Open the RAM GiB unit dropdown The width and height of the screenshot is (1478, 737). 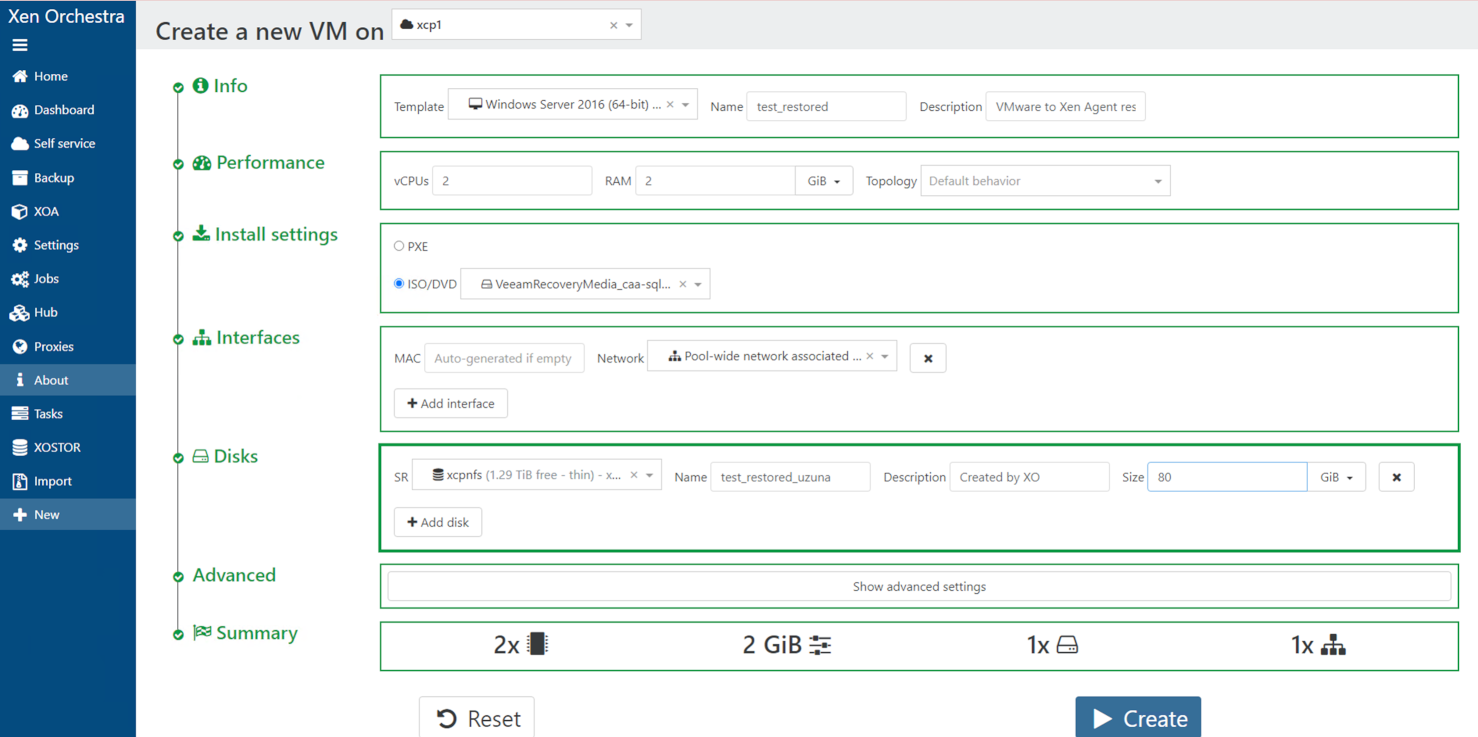pos(824,181)
